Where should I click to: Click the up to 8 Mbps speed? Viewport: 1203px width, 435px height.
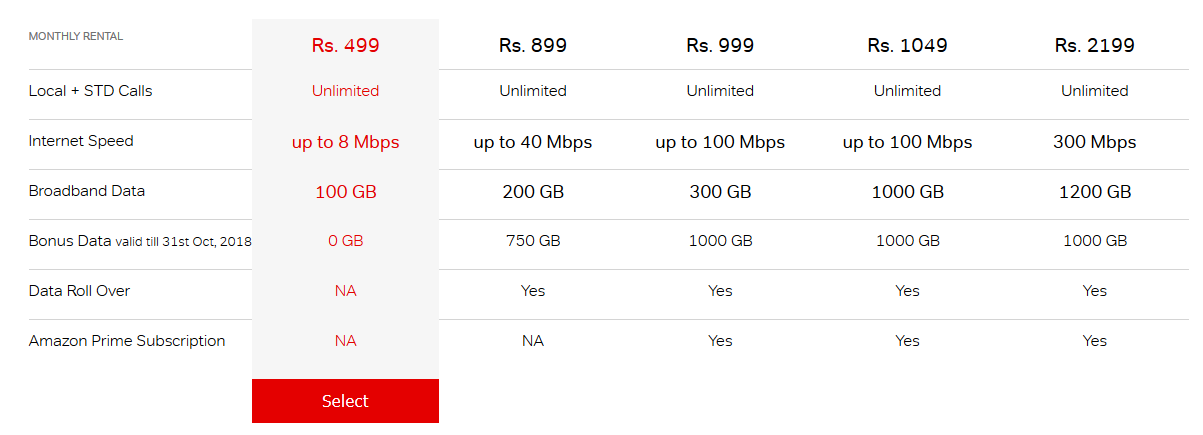345,142
